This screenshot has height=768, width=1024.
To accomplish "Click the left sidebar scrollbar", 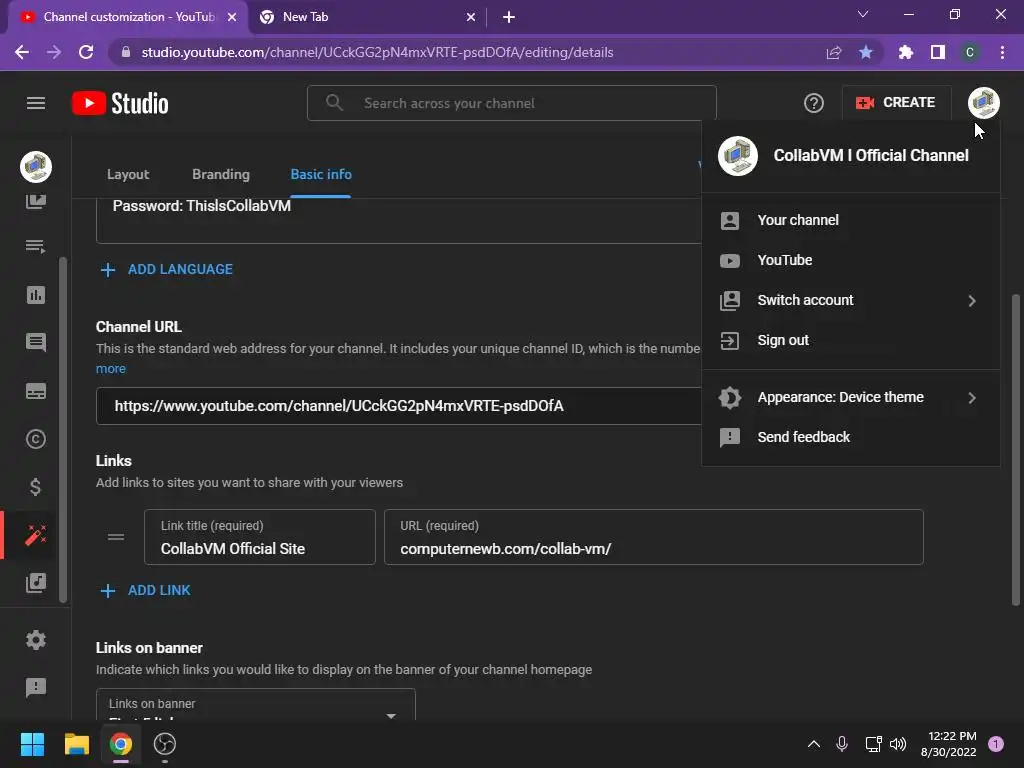I will (x=63, y=429).
